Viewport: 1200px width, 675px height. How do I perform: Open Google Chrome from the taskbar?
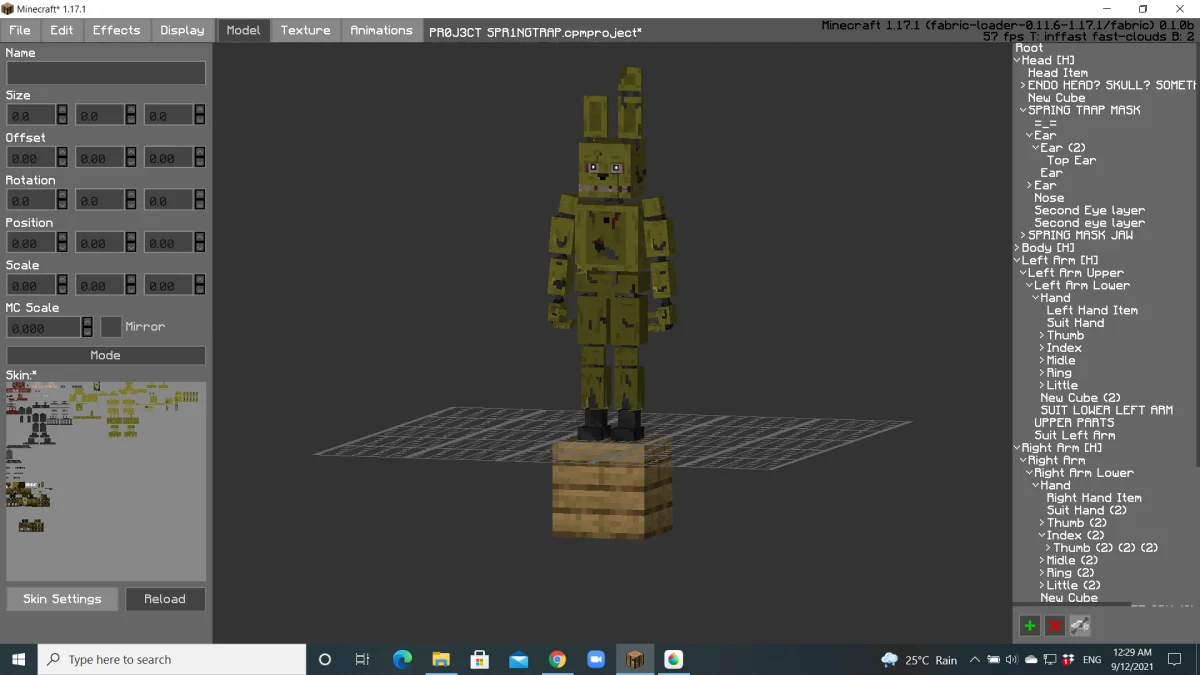pos(557,659)
